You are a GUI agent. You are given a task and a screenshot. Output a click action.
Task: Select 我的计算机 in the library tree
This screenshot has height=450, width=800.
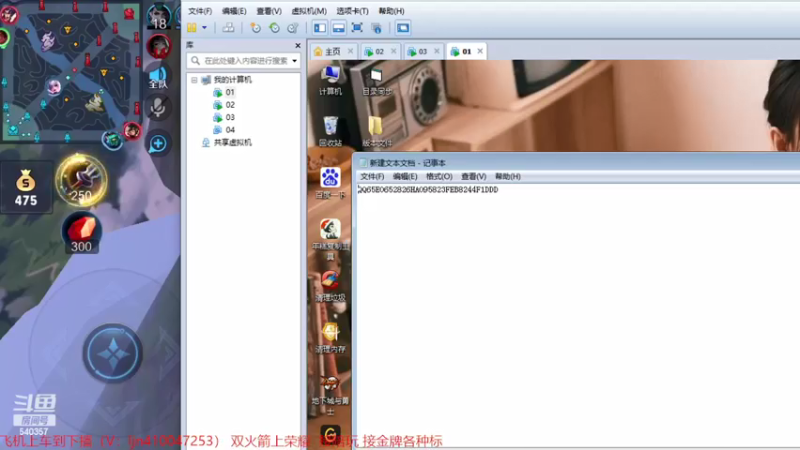(x=232, y=80)
